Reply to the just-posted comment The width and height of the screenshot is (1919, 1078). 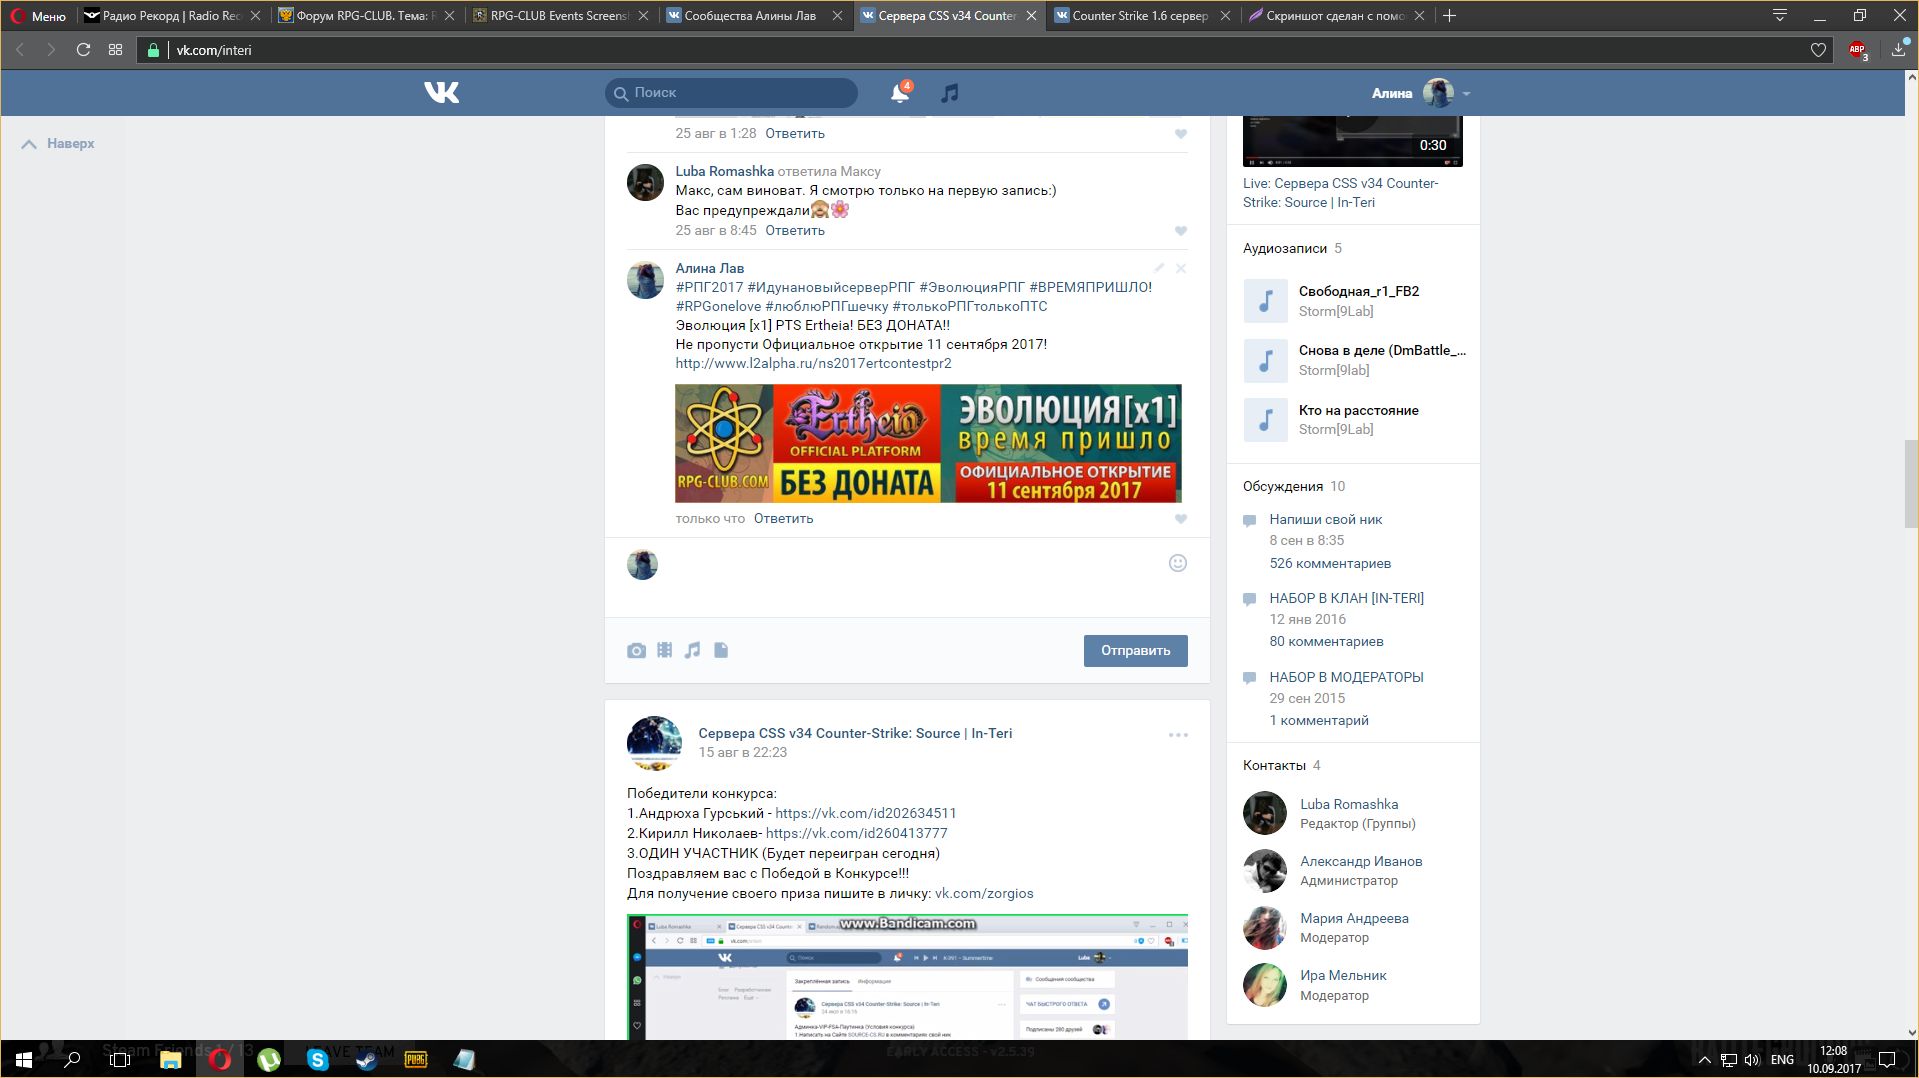[x=783, y=519]
